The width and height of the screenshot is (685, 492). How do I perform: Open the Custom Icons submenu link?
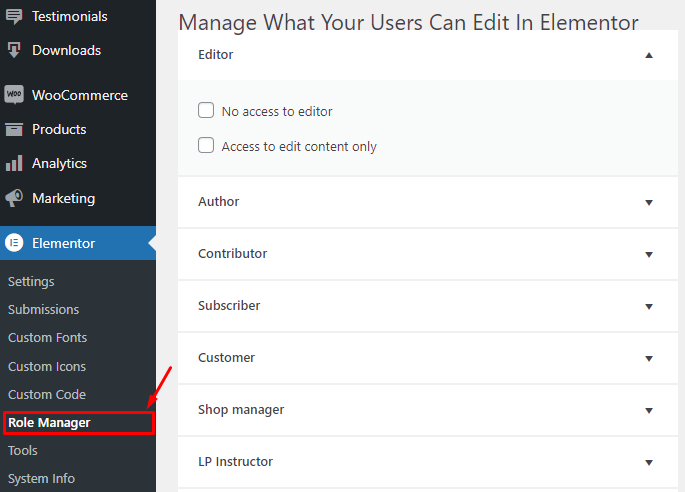(x=47, y=366)
